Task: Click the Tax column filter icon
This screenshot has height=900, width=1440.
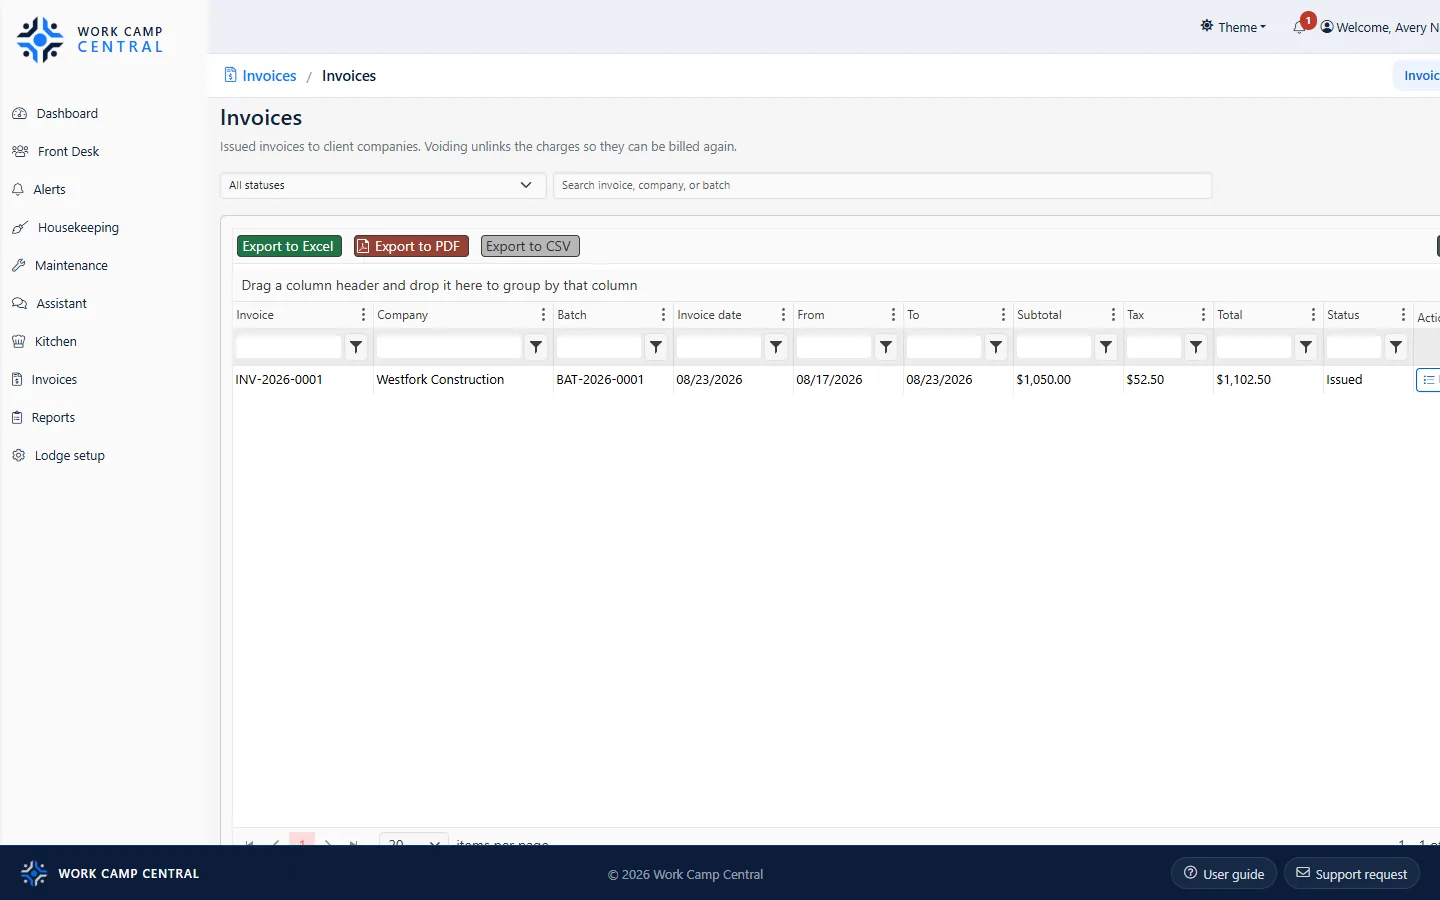Action: [1196, 347]
